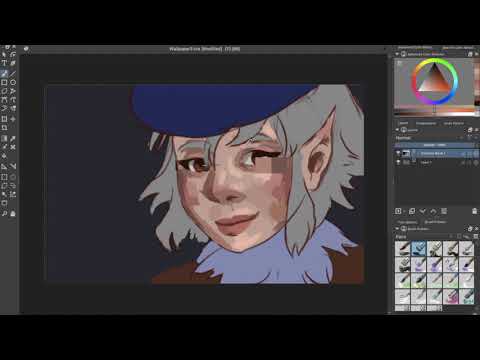Collapse the Layers docker
The height and width of the screenshot is (360, 480).
tap(397, 130)
